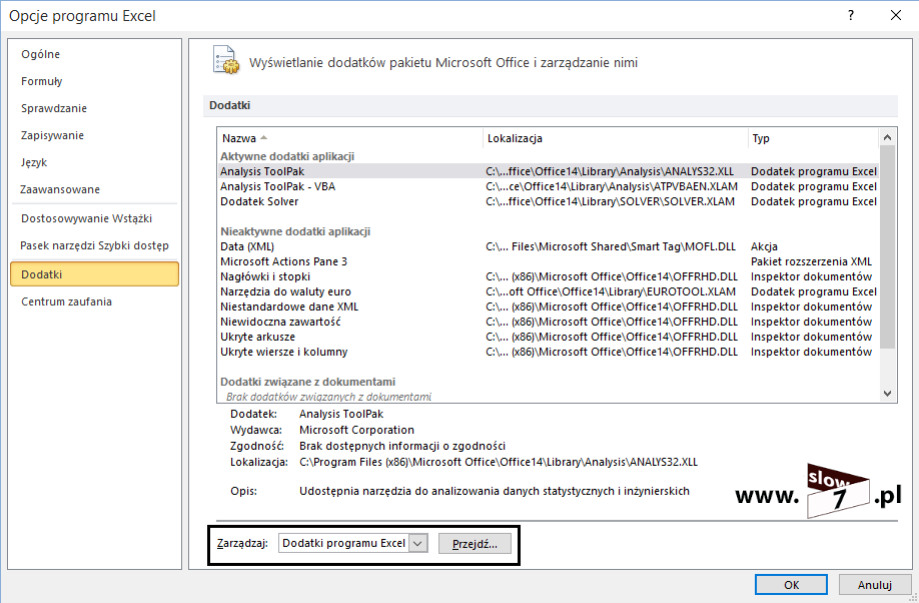Click the Anuluj button
This screenshot has height=603, width=919.
pyautogui.click(x=874, y=585)
